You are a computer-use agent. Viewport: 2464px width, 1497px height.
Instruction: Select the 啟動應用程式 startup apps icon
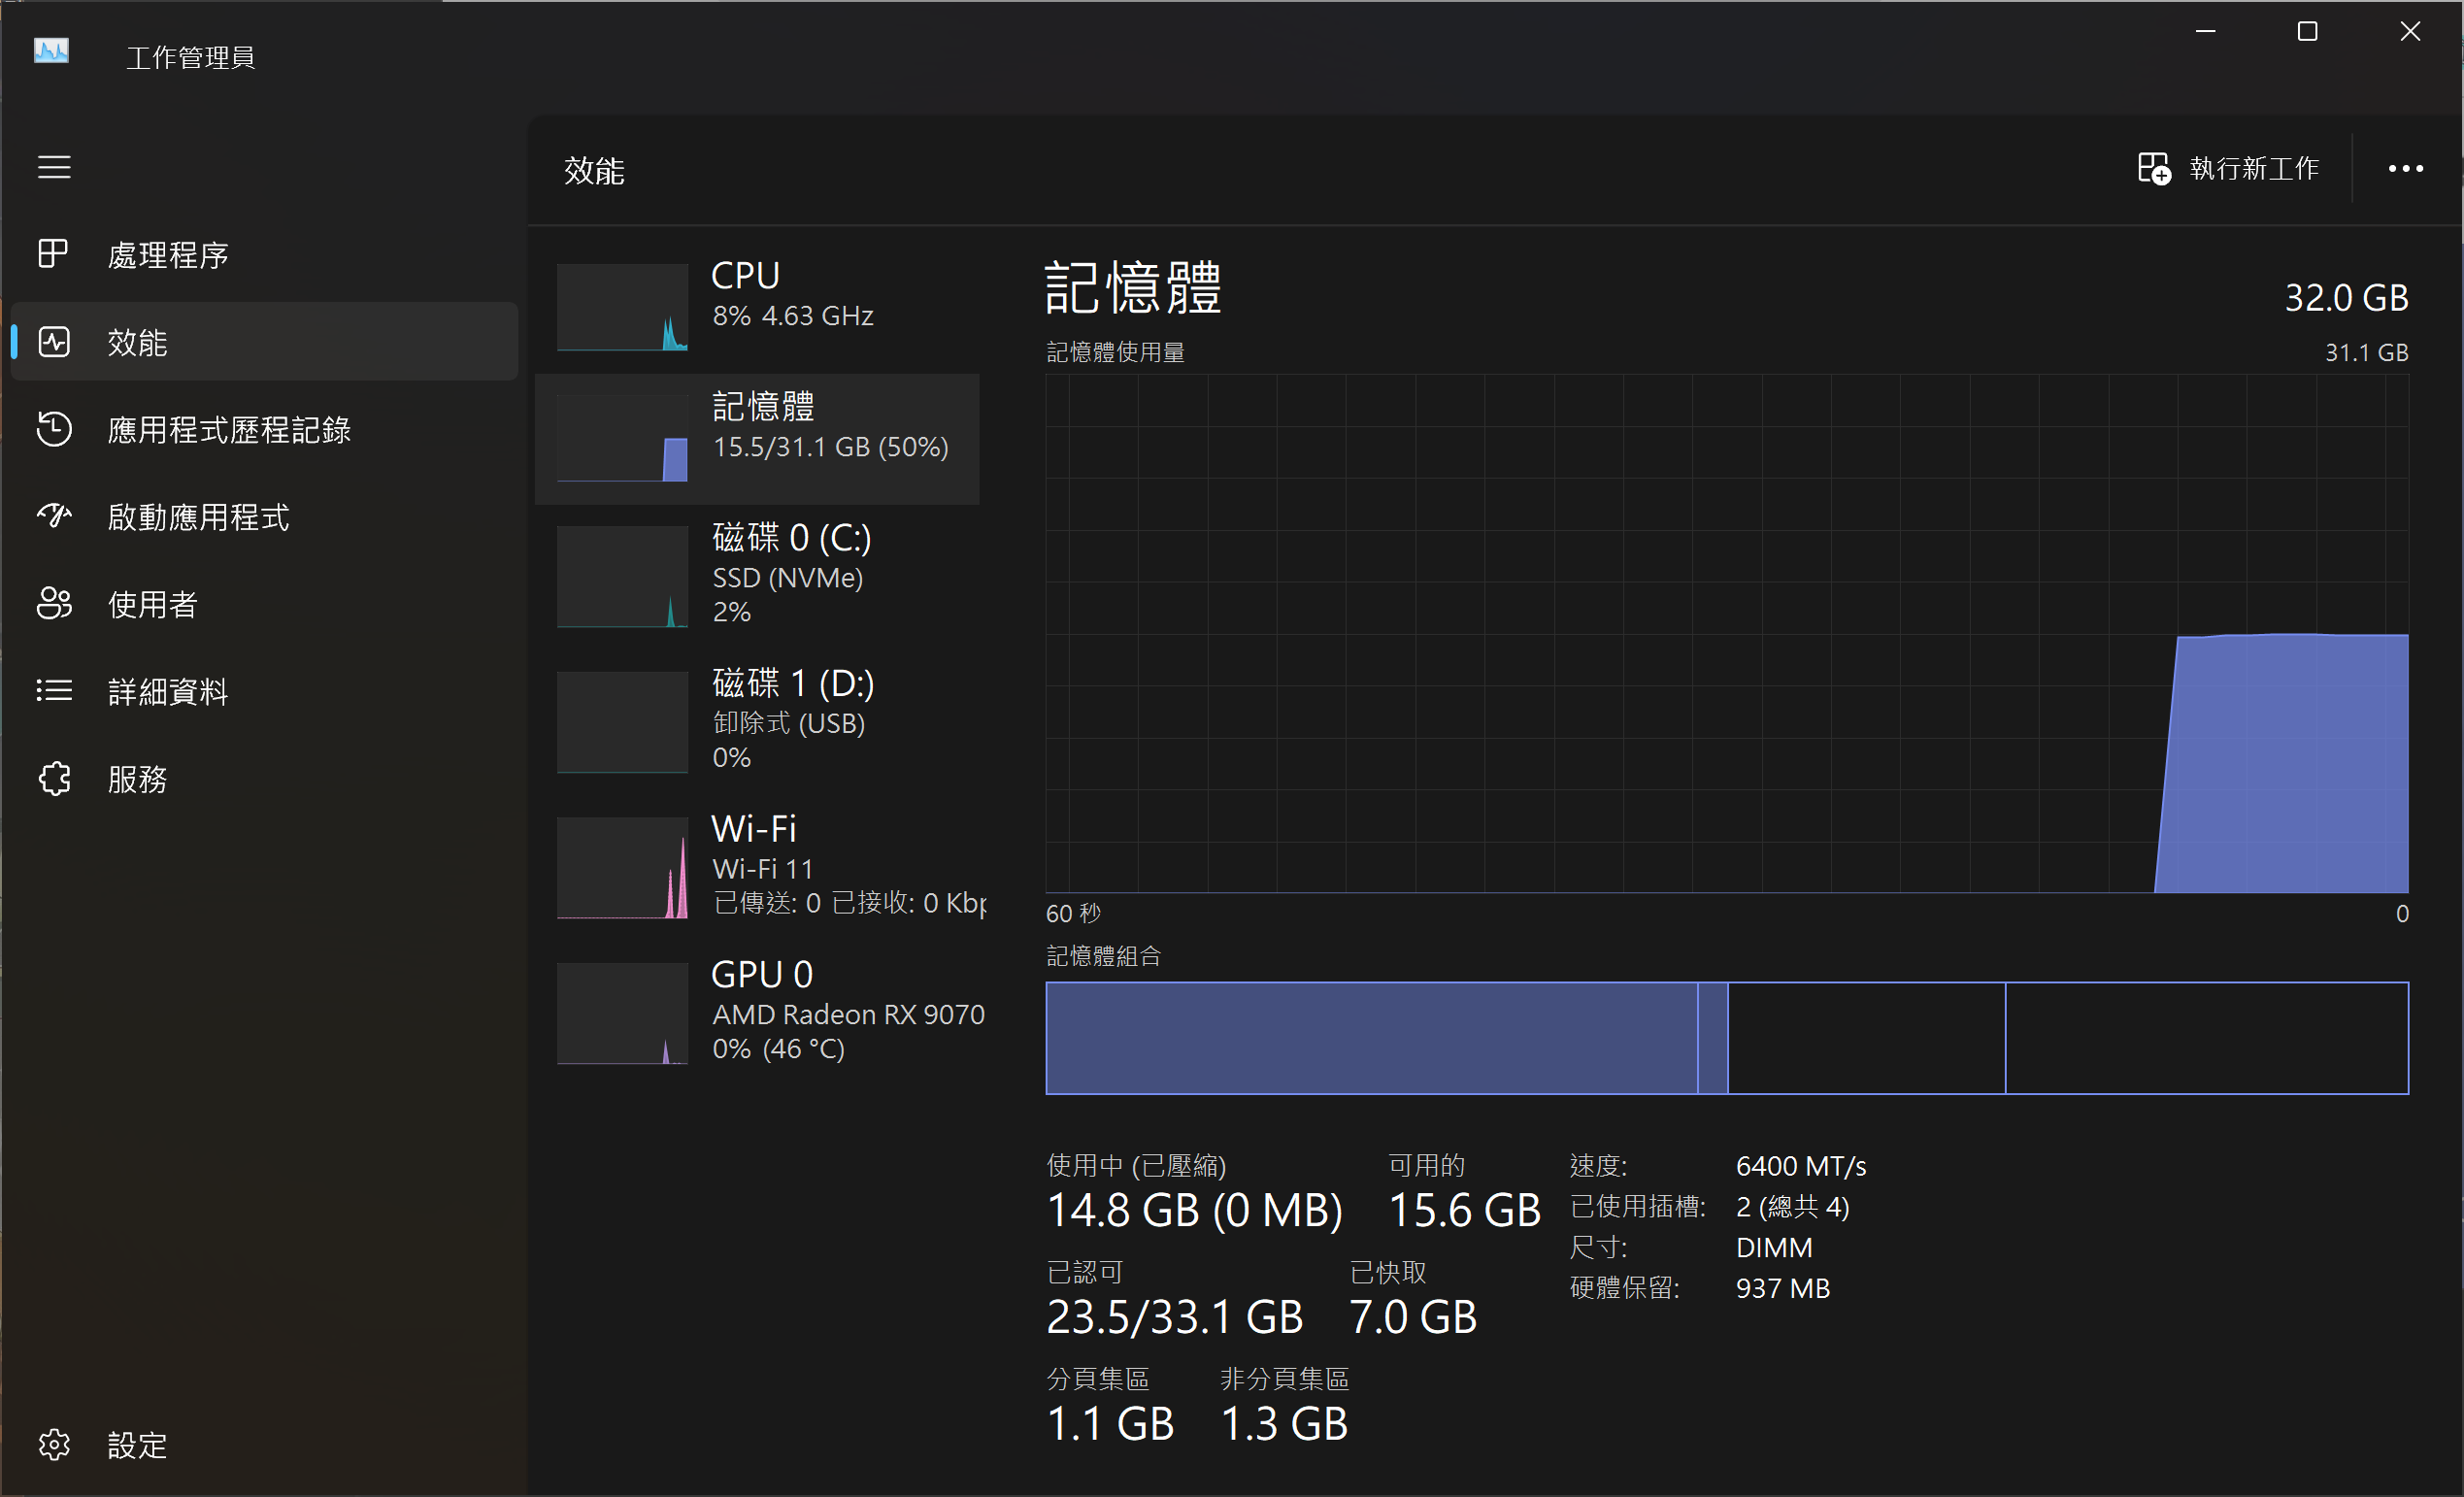(x=53, y=516)
